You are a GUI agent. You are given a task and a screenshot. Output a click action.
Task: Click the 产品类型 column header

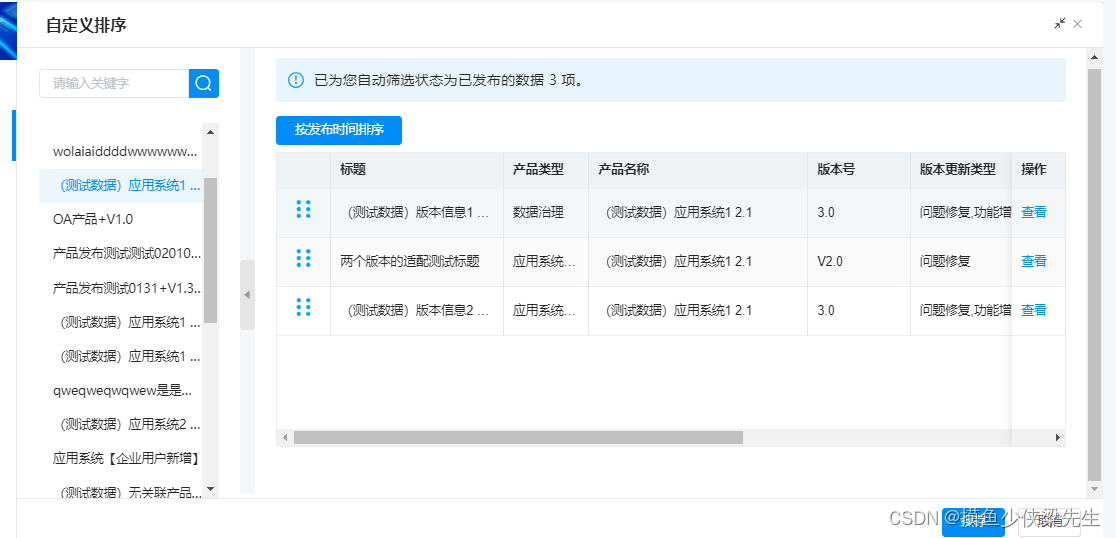(546, 169)
